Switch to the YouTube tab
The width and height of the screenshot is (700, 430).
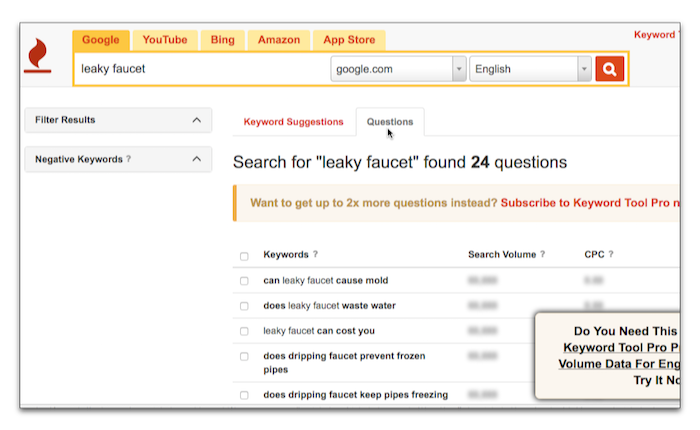coord(165,40)
